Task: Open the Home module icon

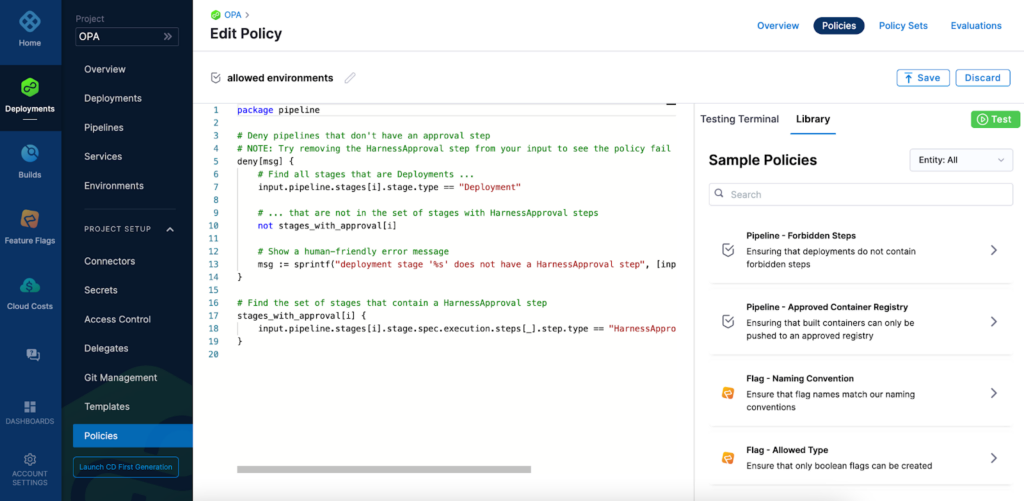Action: (29, 22)
